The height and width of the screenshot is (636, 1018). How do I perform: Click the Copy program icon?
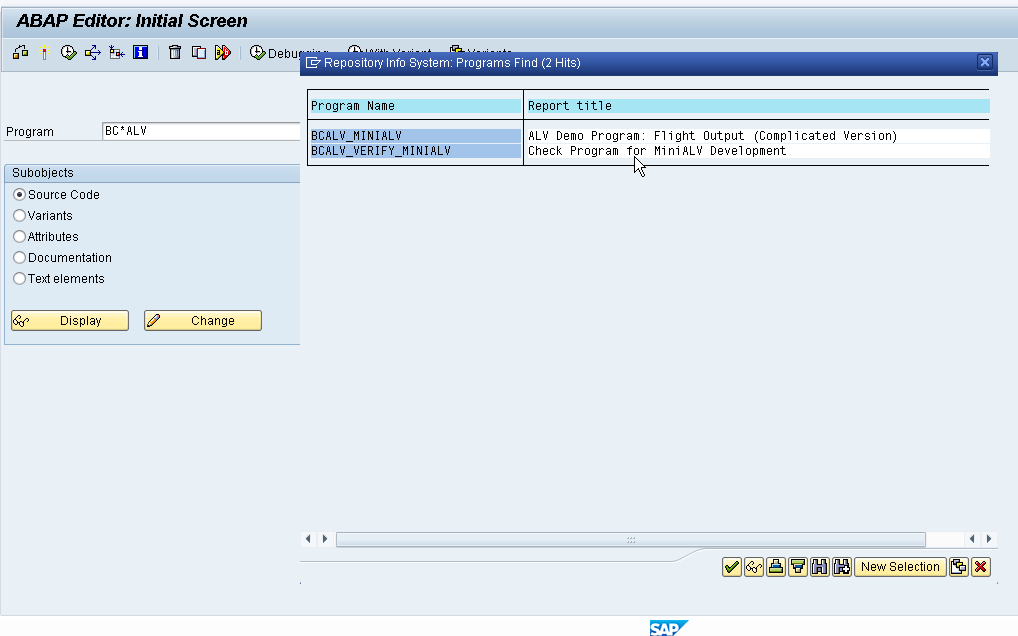(199, 53)
